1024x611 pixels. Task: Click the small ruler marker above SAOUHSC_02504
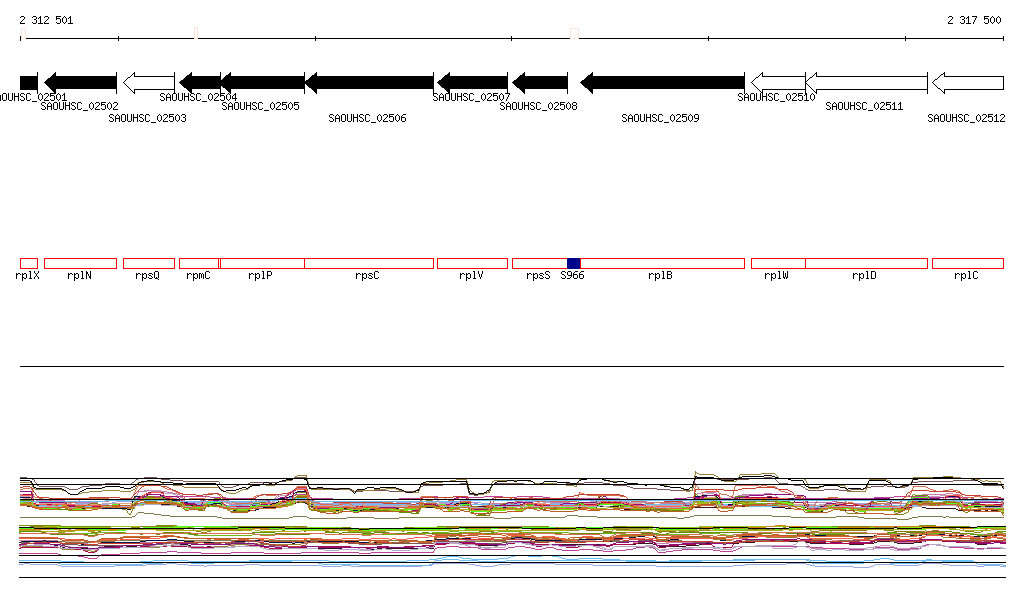click(x=196, y=33)
